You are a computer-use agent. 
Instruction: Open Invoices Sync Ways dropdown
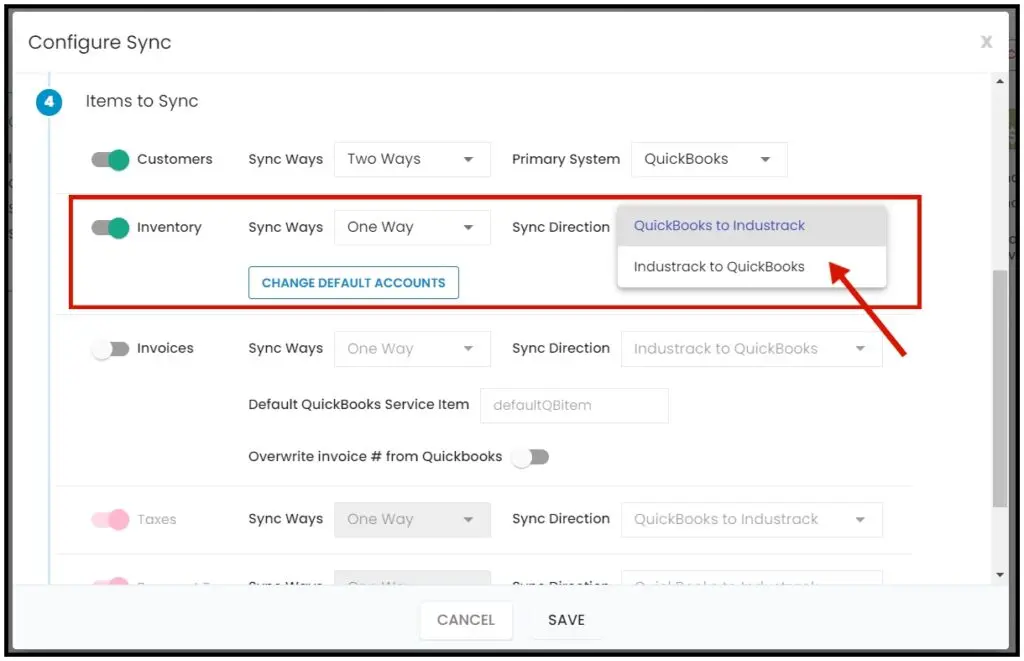click(412, 349)
